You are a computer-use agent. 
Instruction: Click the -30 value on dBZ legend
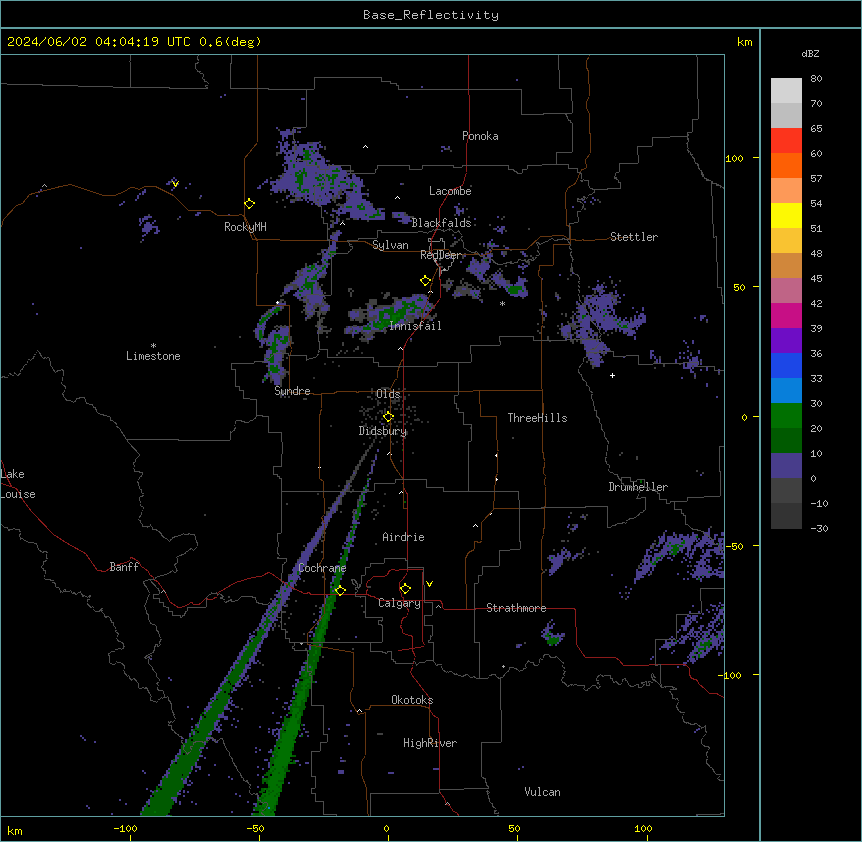pyautogui.click(x=819, y=529)
